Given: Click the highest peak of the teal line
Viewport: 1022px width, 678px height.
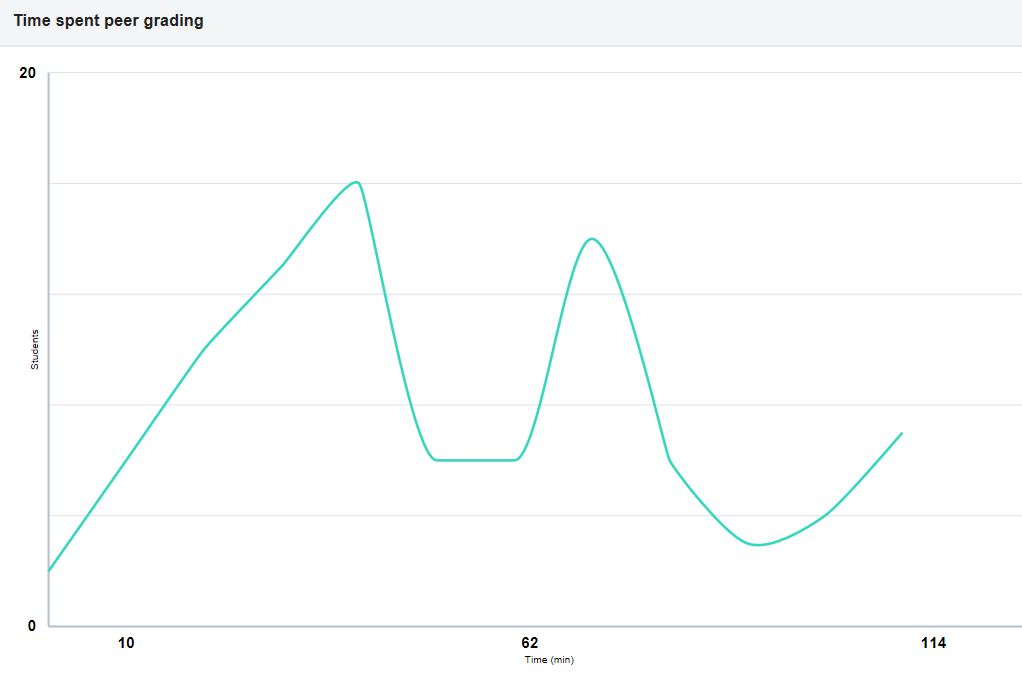Looking at the screenshot, I should [x=356, y=183].
